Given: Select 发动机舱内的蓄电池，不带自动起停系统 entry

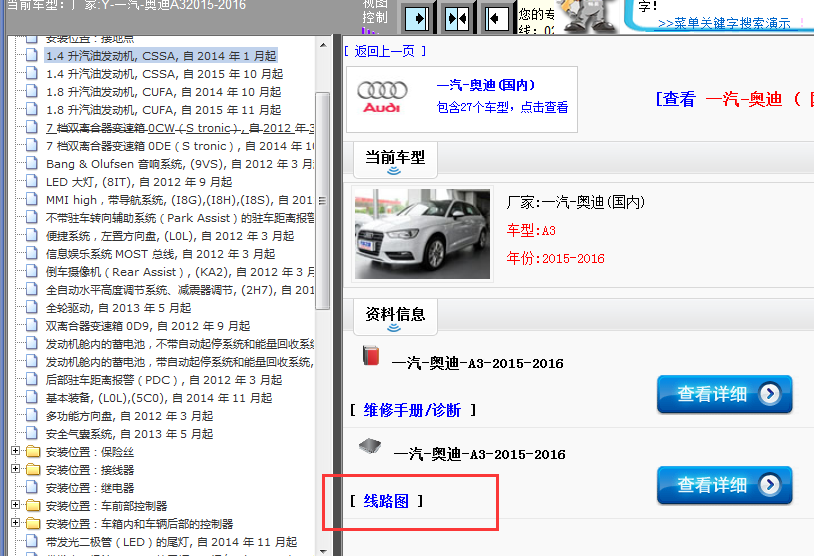Looking at the screenshot, I should 180,344.
